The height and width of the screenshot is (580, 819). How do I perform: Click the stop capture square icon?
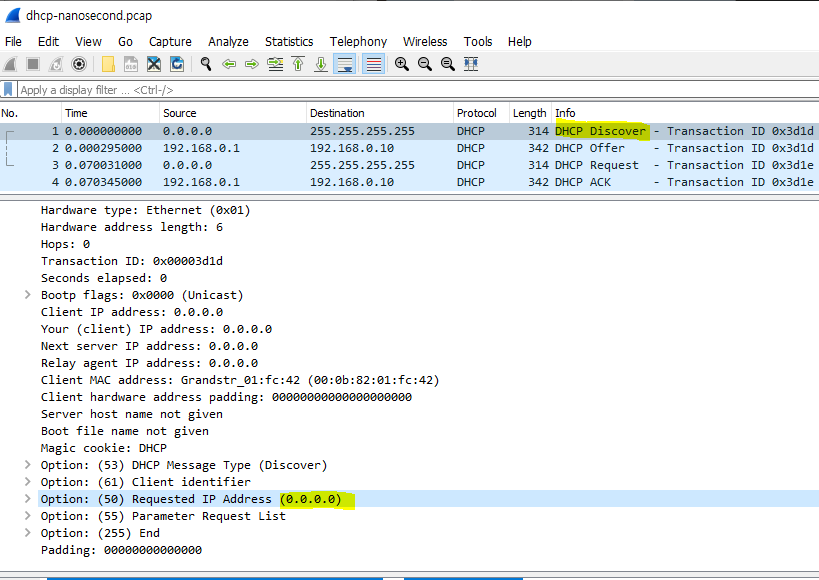33,64
